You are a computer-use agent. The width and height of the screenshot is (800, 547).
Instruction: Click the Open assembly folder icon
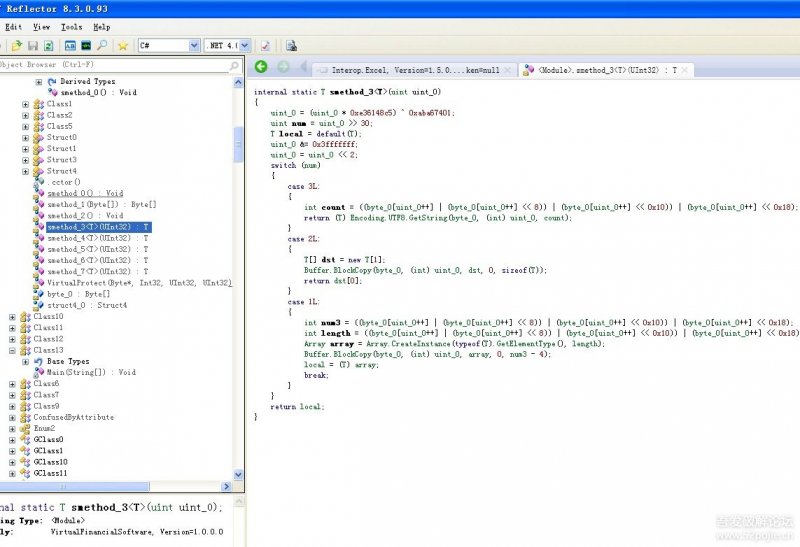pos(16,46)
